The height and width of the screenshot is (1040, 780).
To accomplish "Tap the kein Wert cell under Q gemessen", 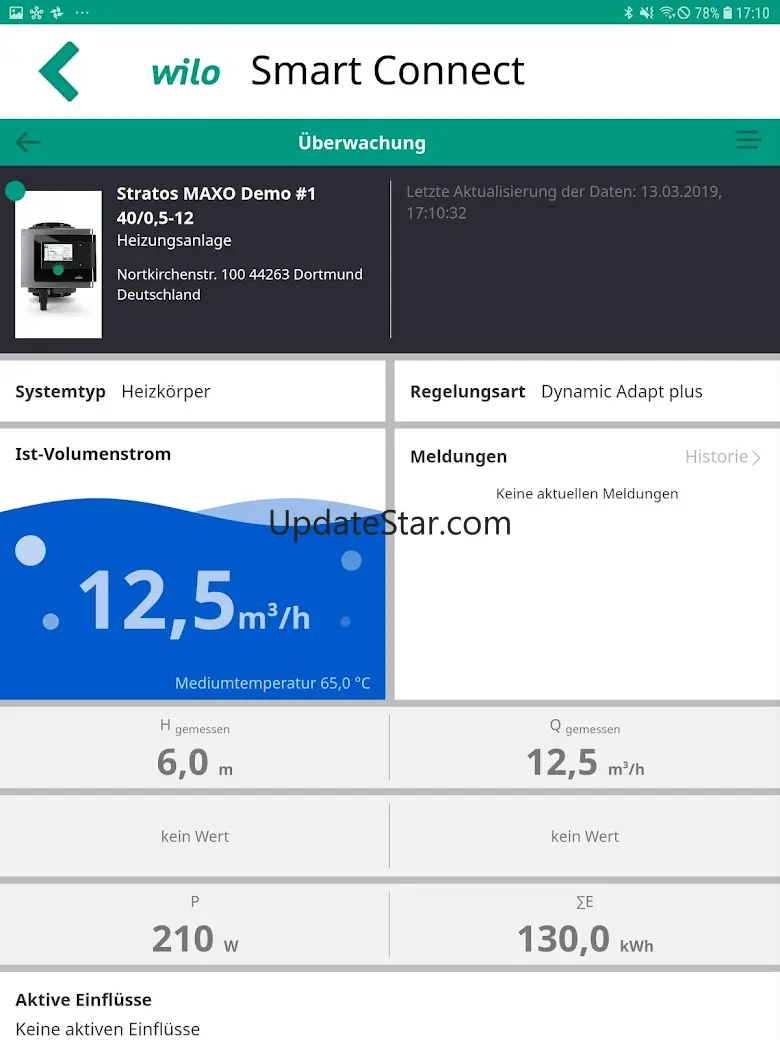I will click(x=585, y=836).
